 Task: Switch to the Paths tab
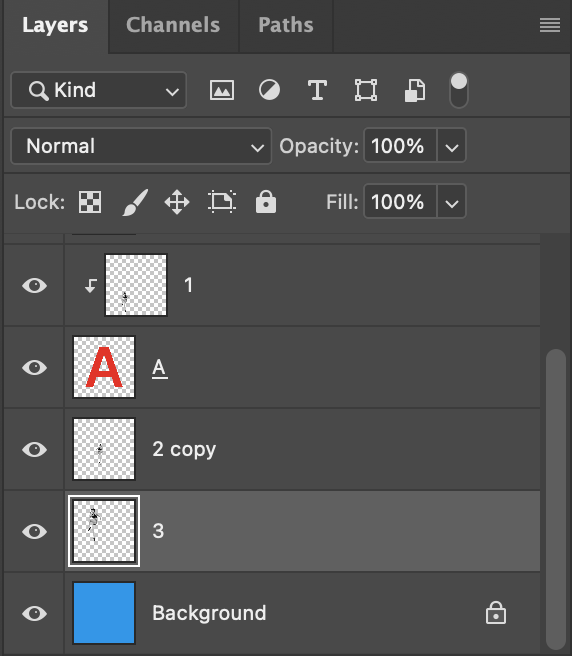click(286, 25)
